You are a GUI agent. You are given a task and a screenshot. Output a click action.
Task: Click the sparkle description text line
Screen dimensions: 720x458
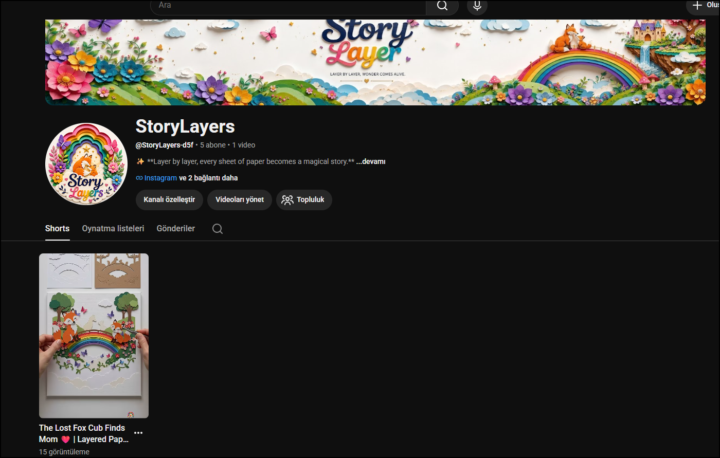coord(245,162)
